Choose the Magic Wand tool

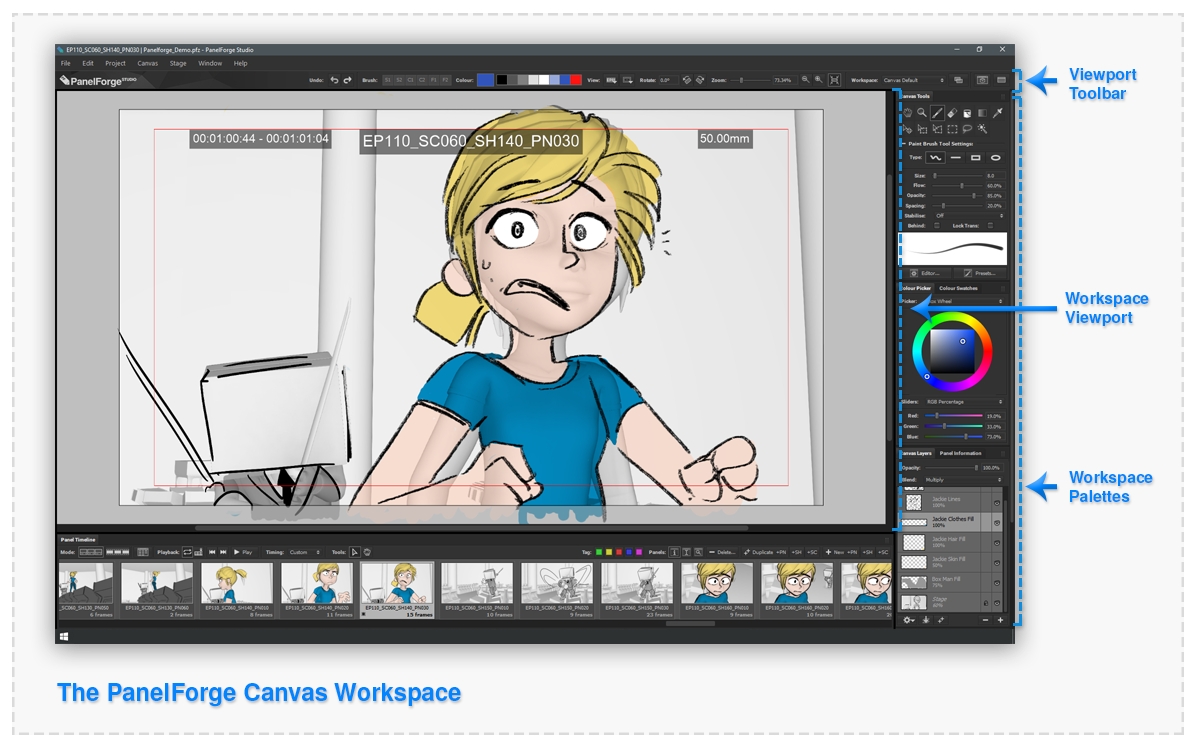[982, 129]
